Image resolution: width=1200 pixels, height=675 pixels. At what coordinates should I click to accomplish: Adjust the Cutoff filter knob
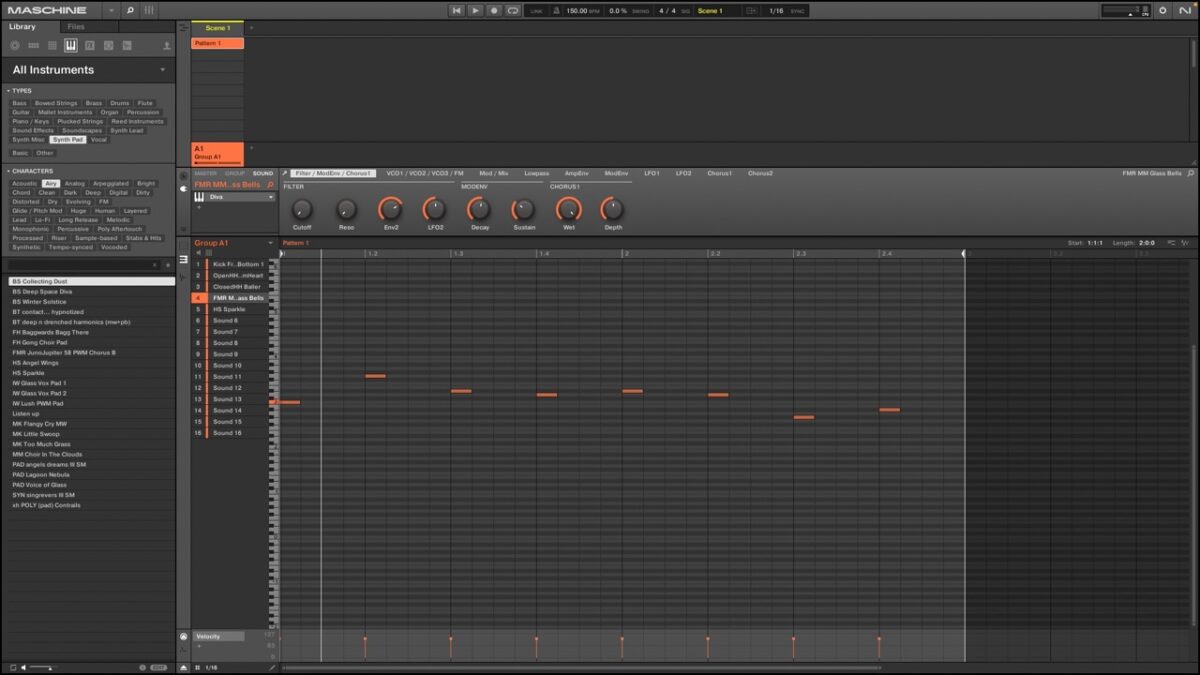[x=302, y=210]
